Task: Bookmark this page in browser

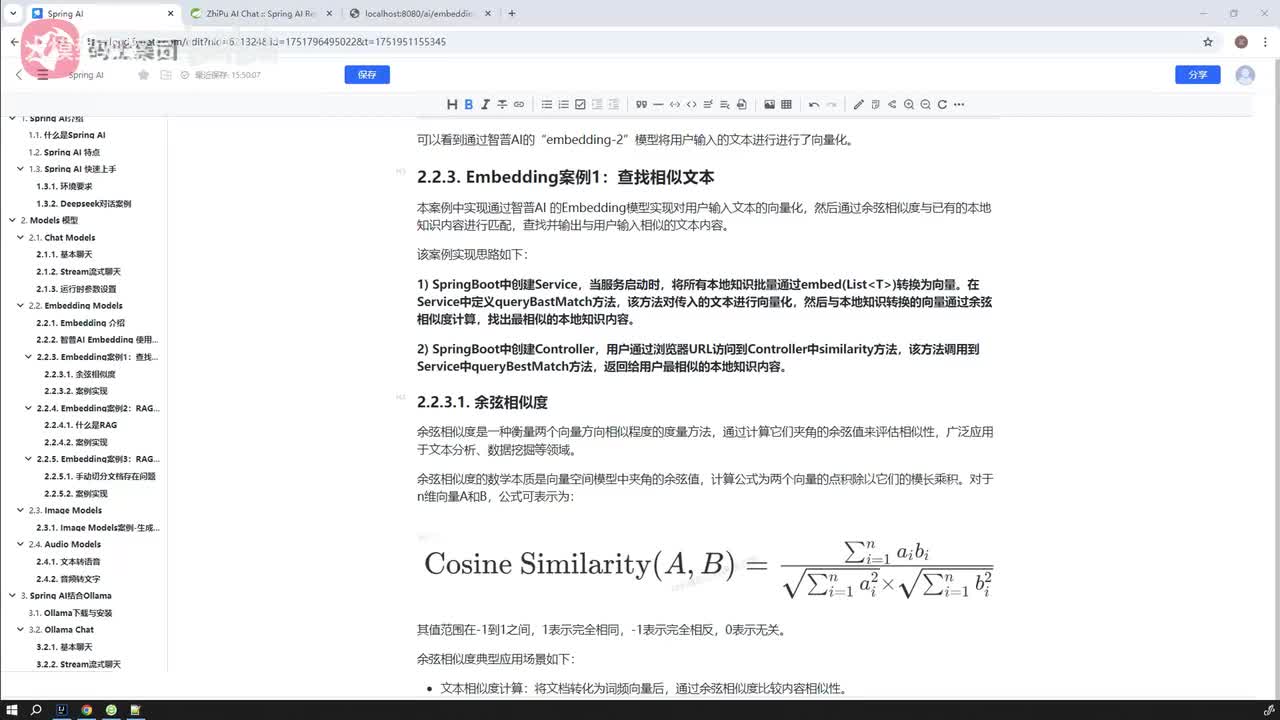Action: 1208,42
